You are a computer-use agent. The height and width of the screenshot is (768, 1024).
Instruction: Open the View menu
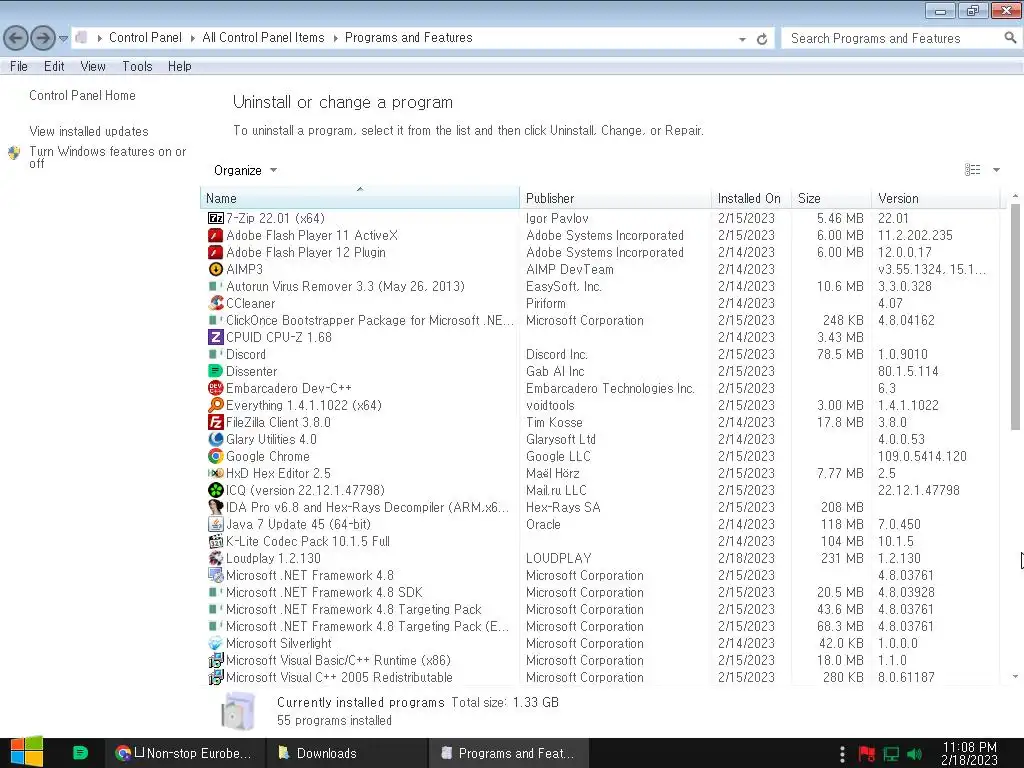pos(93,66)
